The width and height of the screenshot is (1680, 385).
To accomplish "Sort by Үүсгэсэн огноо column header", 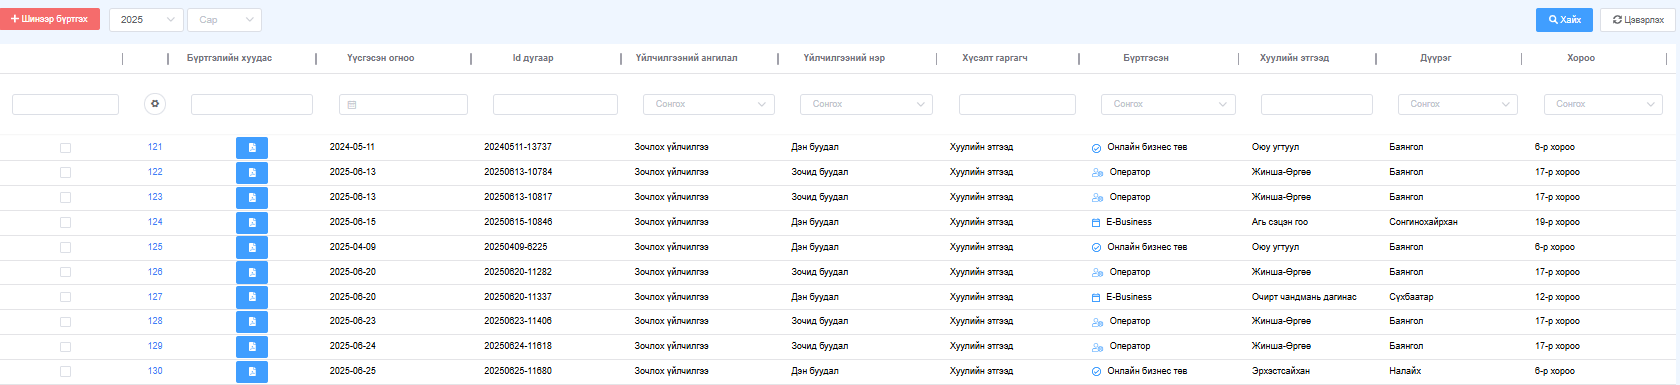I will pos(380,58).
